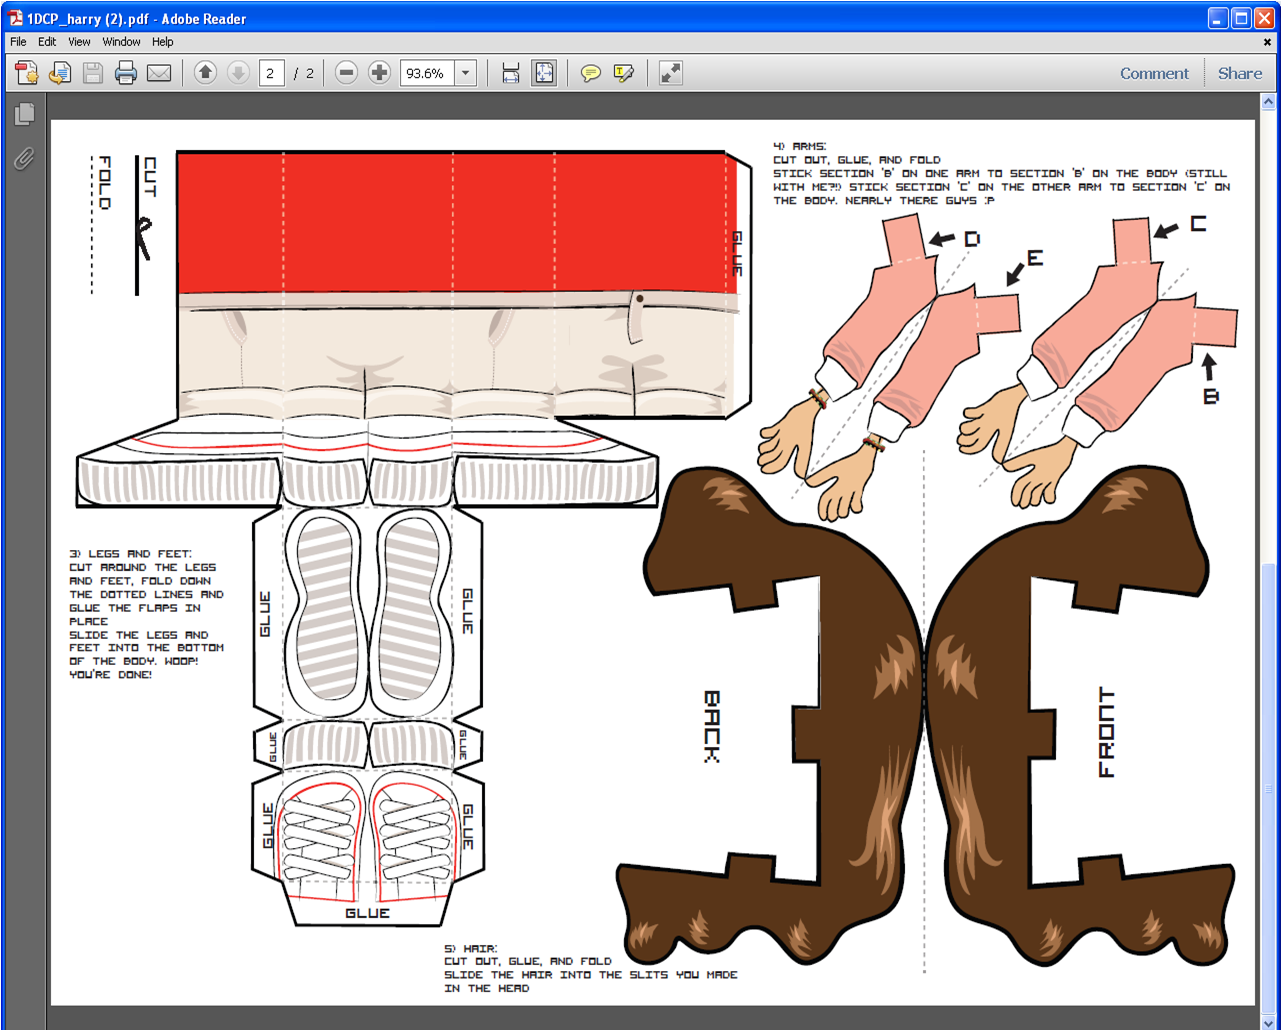This screenshot has height=1031, width=1282.
Task: Click the '5) HAIR:' heading text
Action: (x=471, y=948)
